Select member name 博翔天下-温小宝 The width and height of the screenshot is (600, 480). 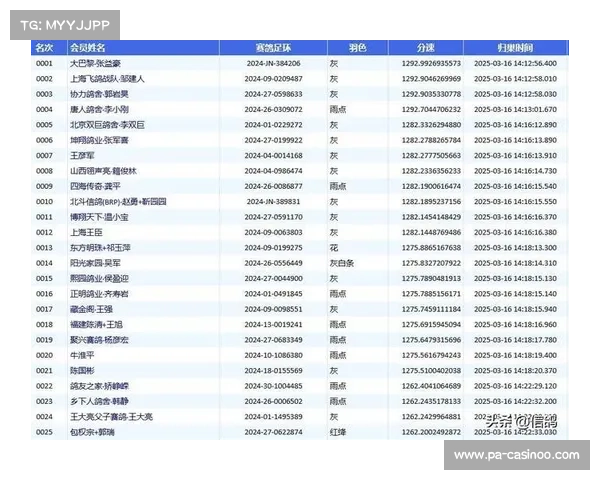pyautogui.click(x=99, y=217)
